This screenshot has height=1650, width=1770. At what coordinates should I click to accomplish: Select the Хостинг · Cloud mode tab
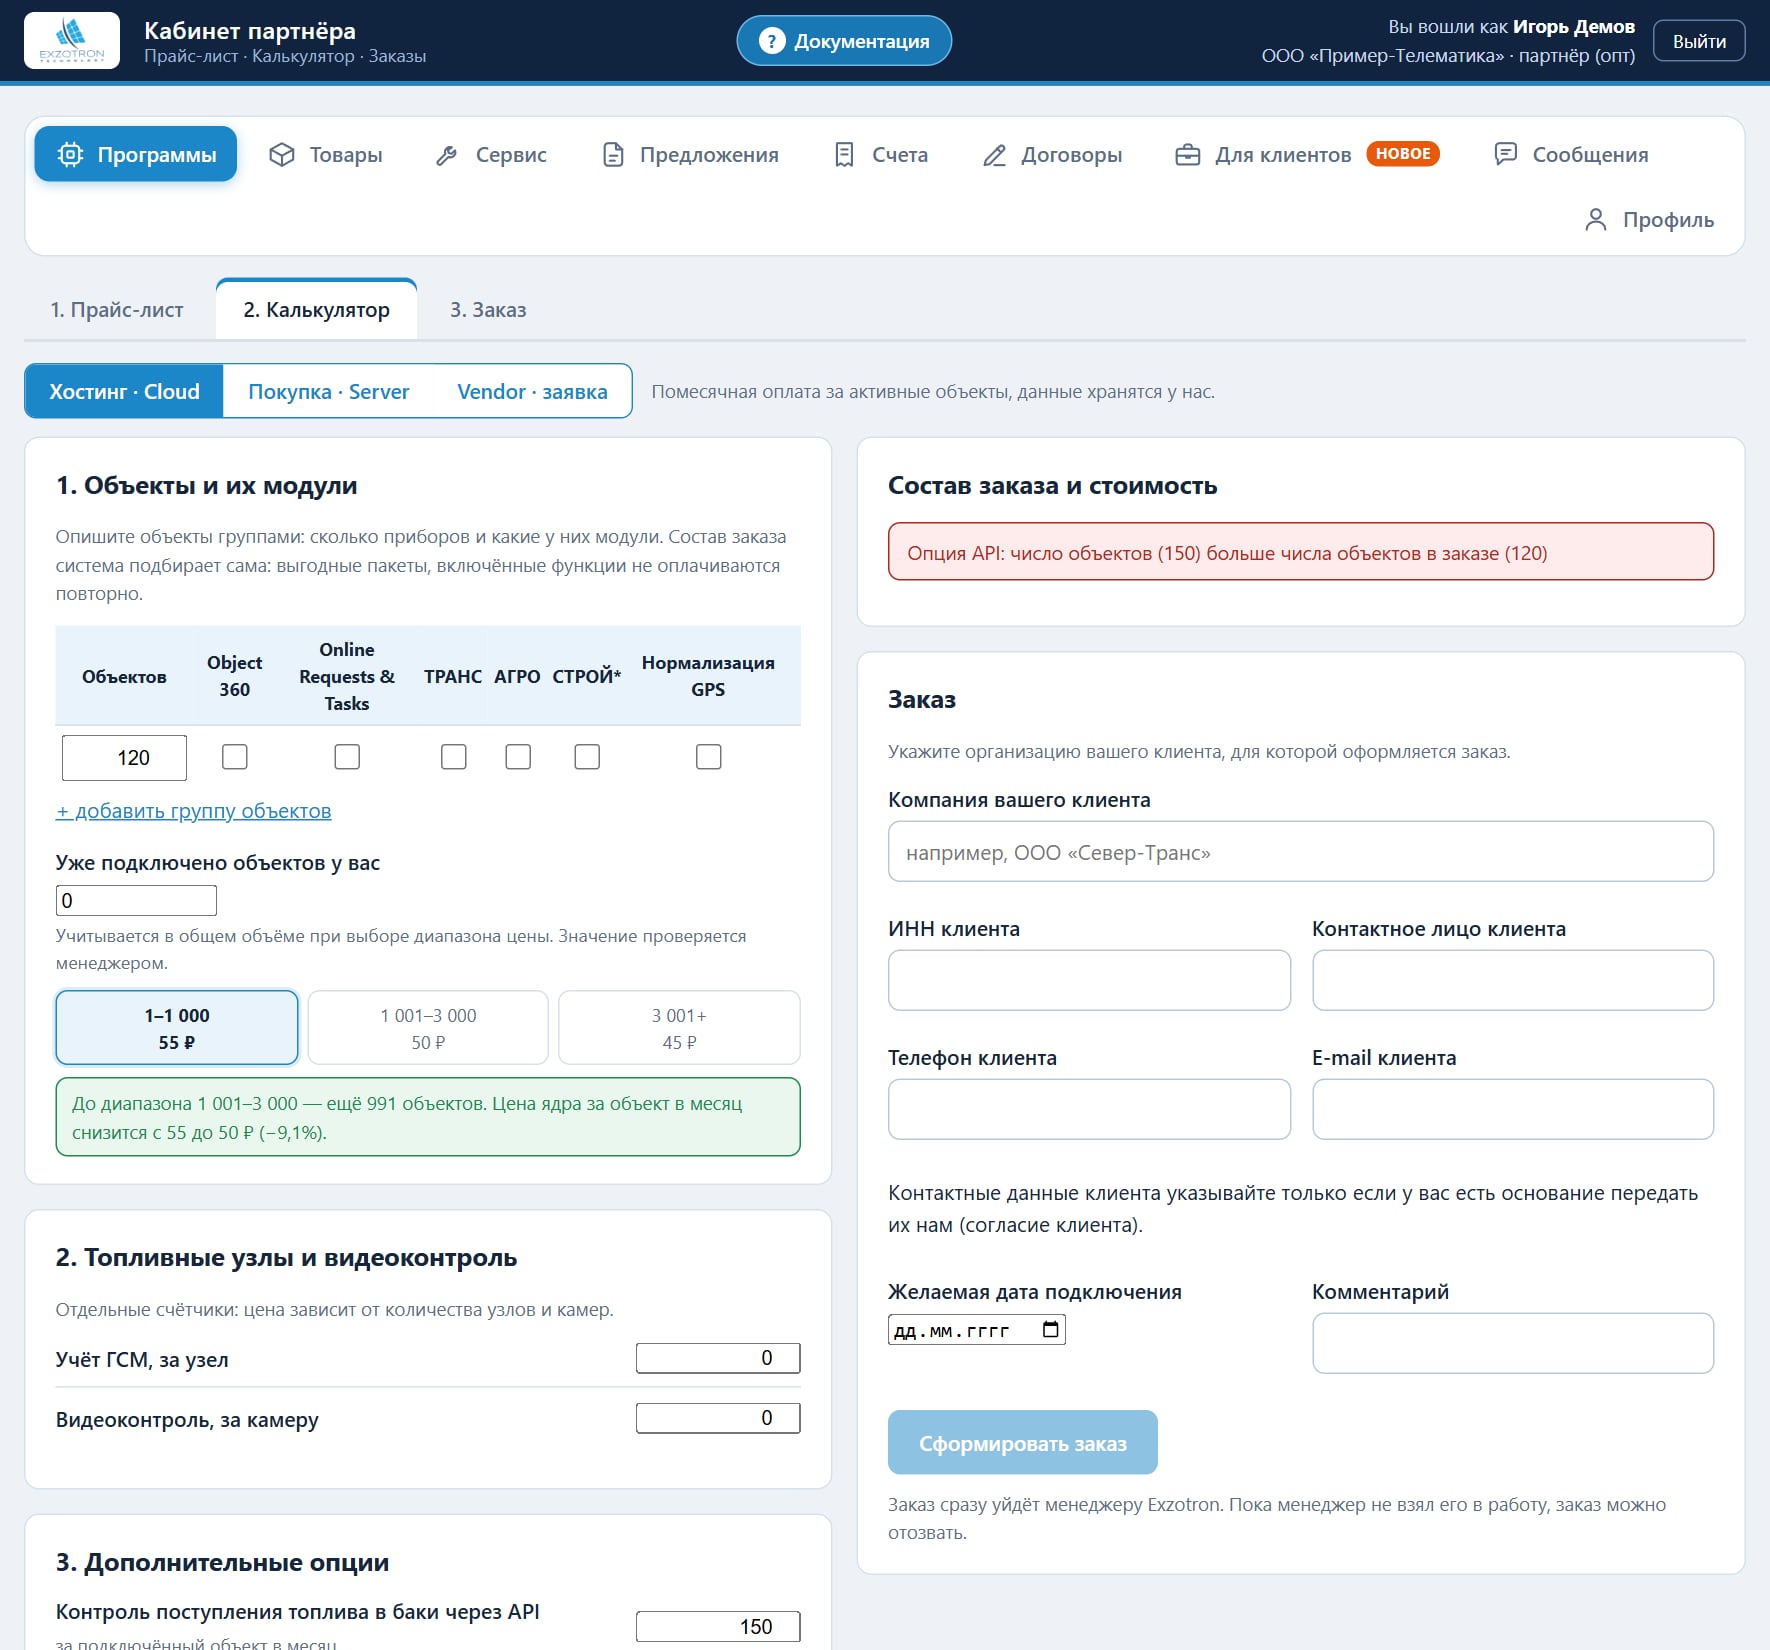click(125, 392)
